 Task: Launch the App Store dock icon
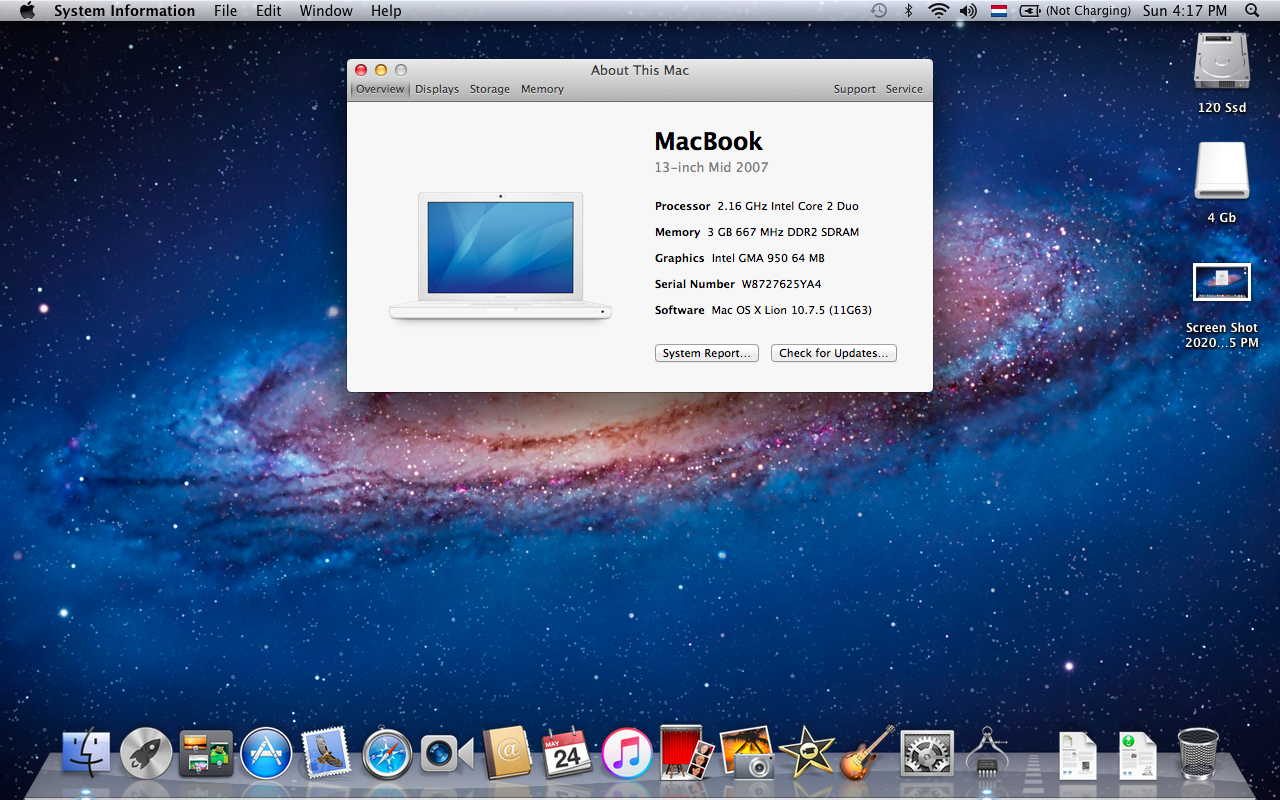click(266, 753)
